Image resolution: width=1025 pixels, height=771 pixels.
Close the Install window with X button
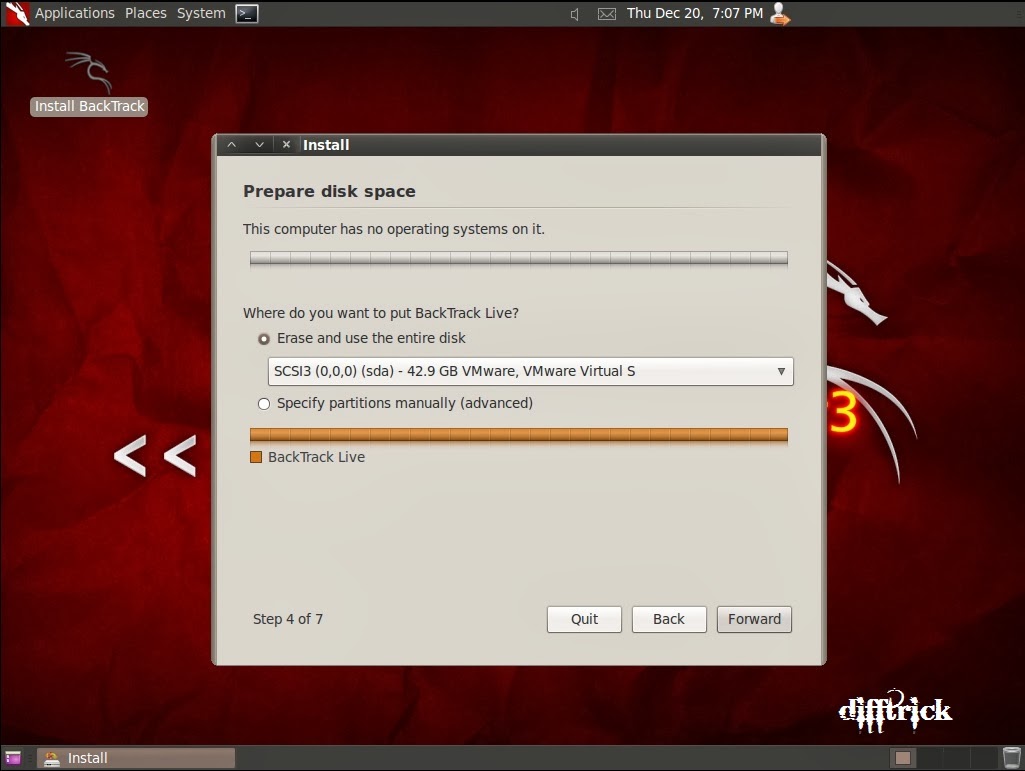tap(286, 145)
